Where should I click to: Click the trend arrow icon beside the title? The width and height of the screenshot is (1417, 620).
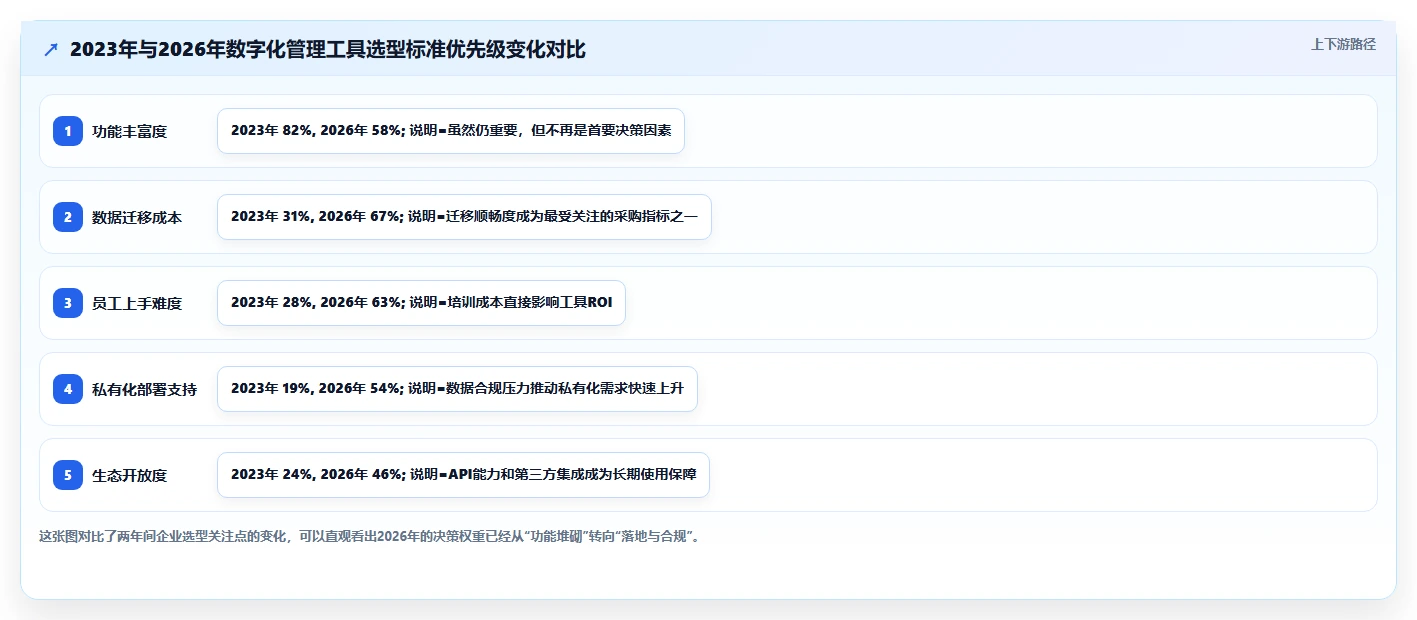click(x=51, y=50)
